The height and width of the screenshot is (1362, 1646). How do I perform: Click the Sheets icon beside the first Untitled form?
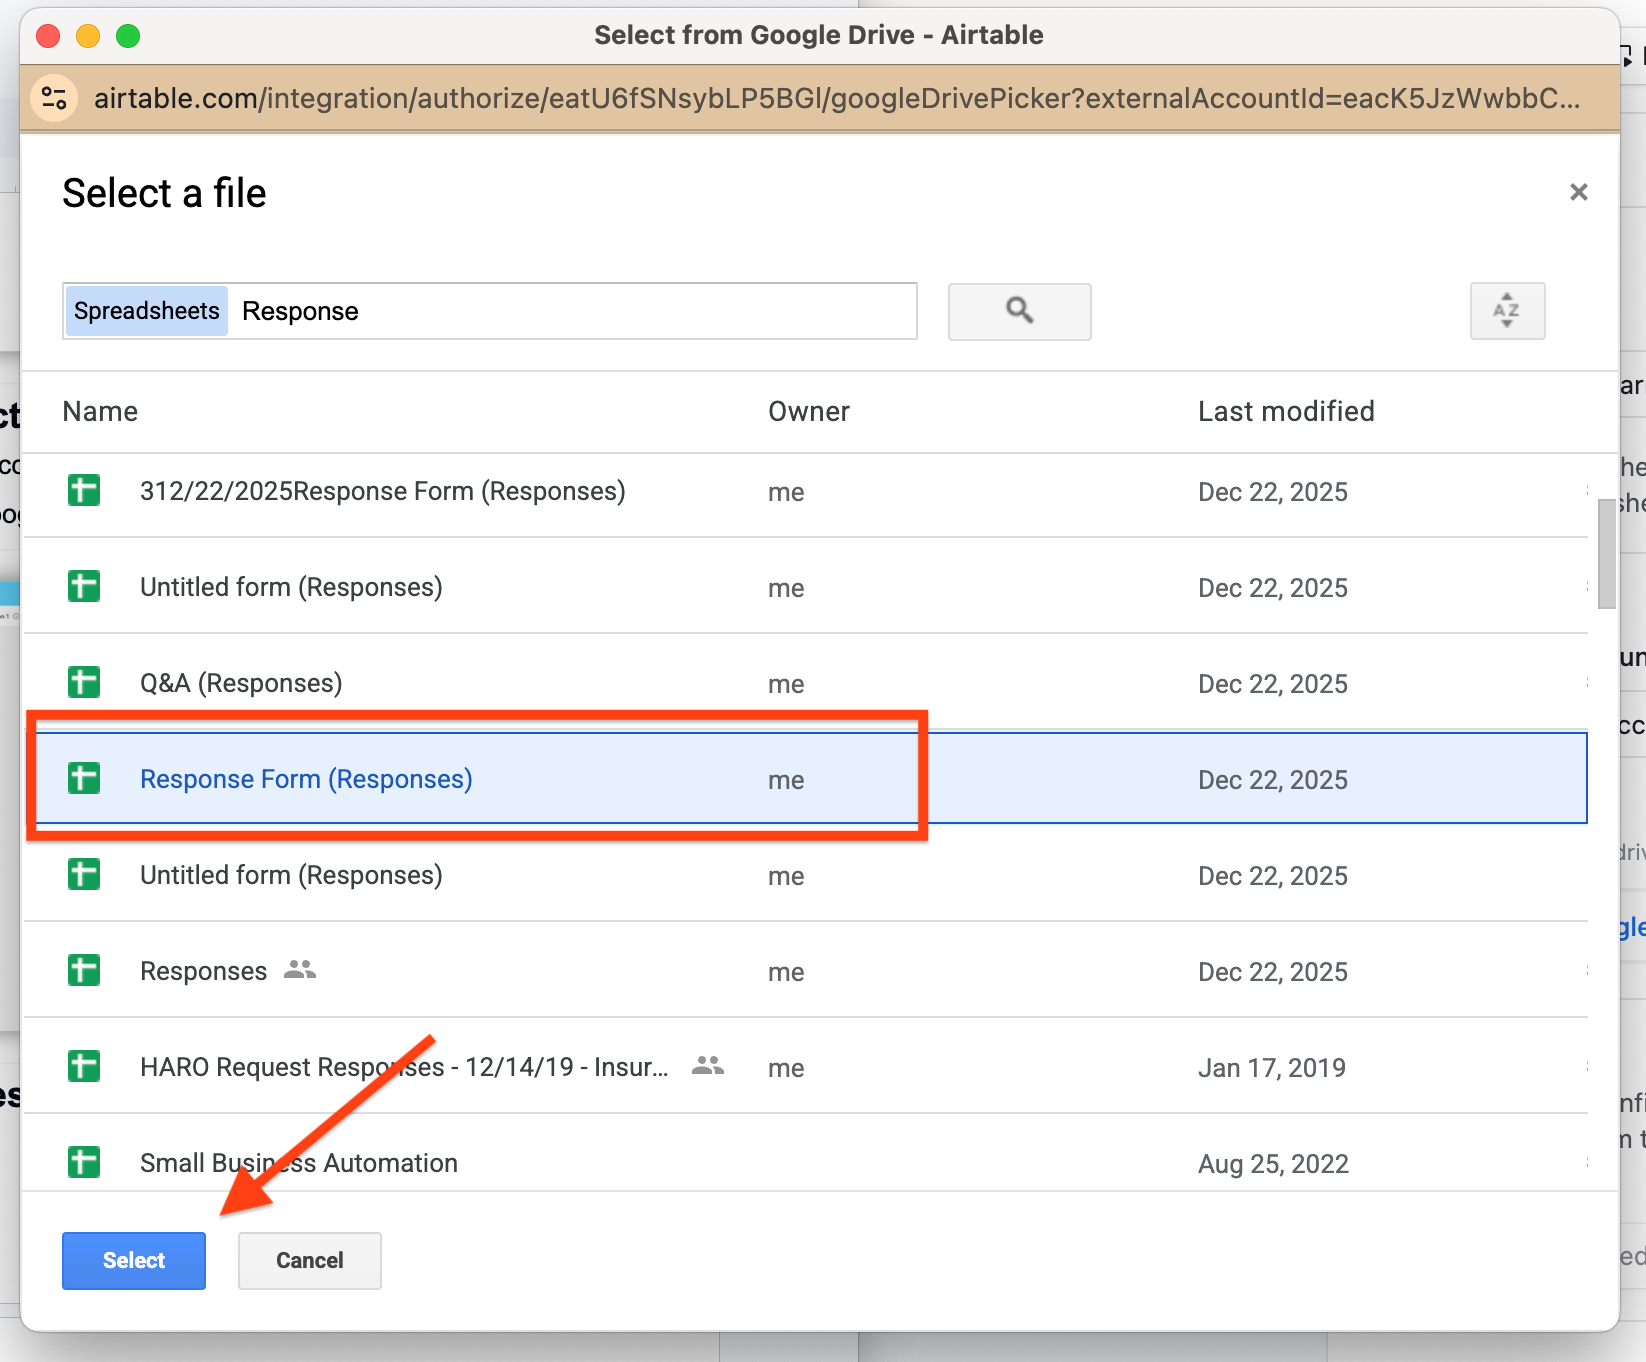[x=84, y=586]
